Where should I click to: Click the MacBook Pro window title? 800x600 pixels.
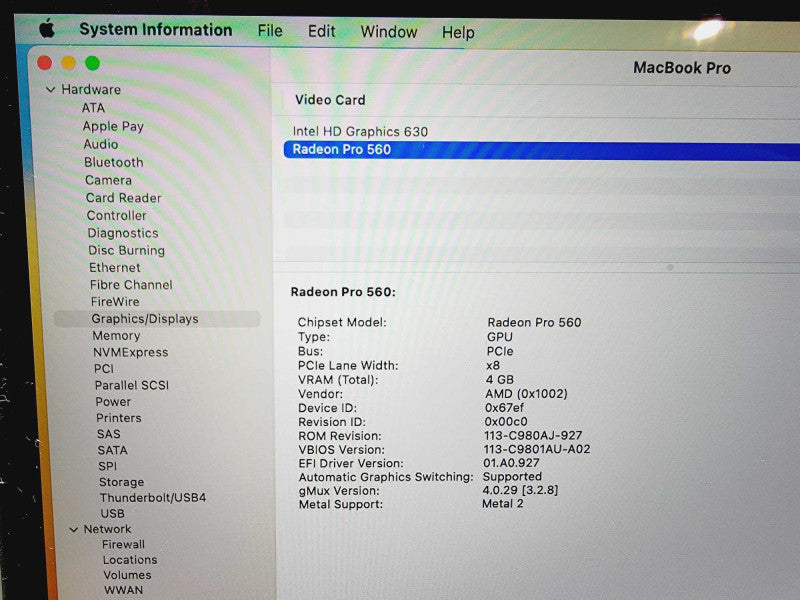coord(682,68)
